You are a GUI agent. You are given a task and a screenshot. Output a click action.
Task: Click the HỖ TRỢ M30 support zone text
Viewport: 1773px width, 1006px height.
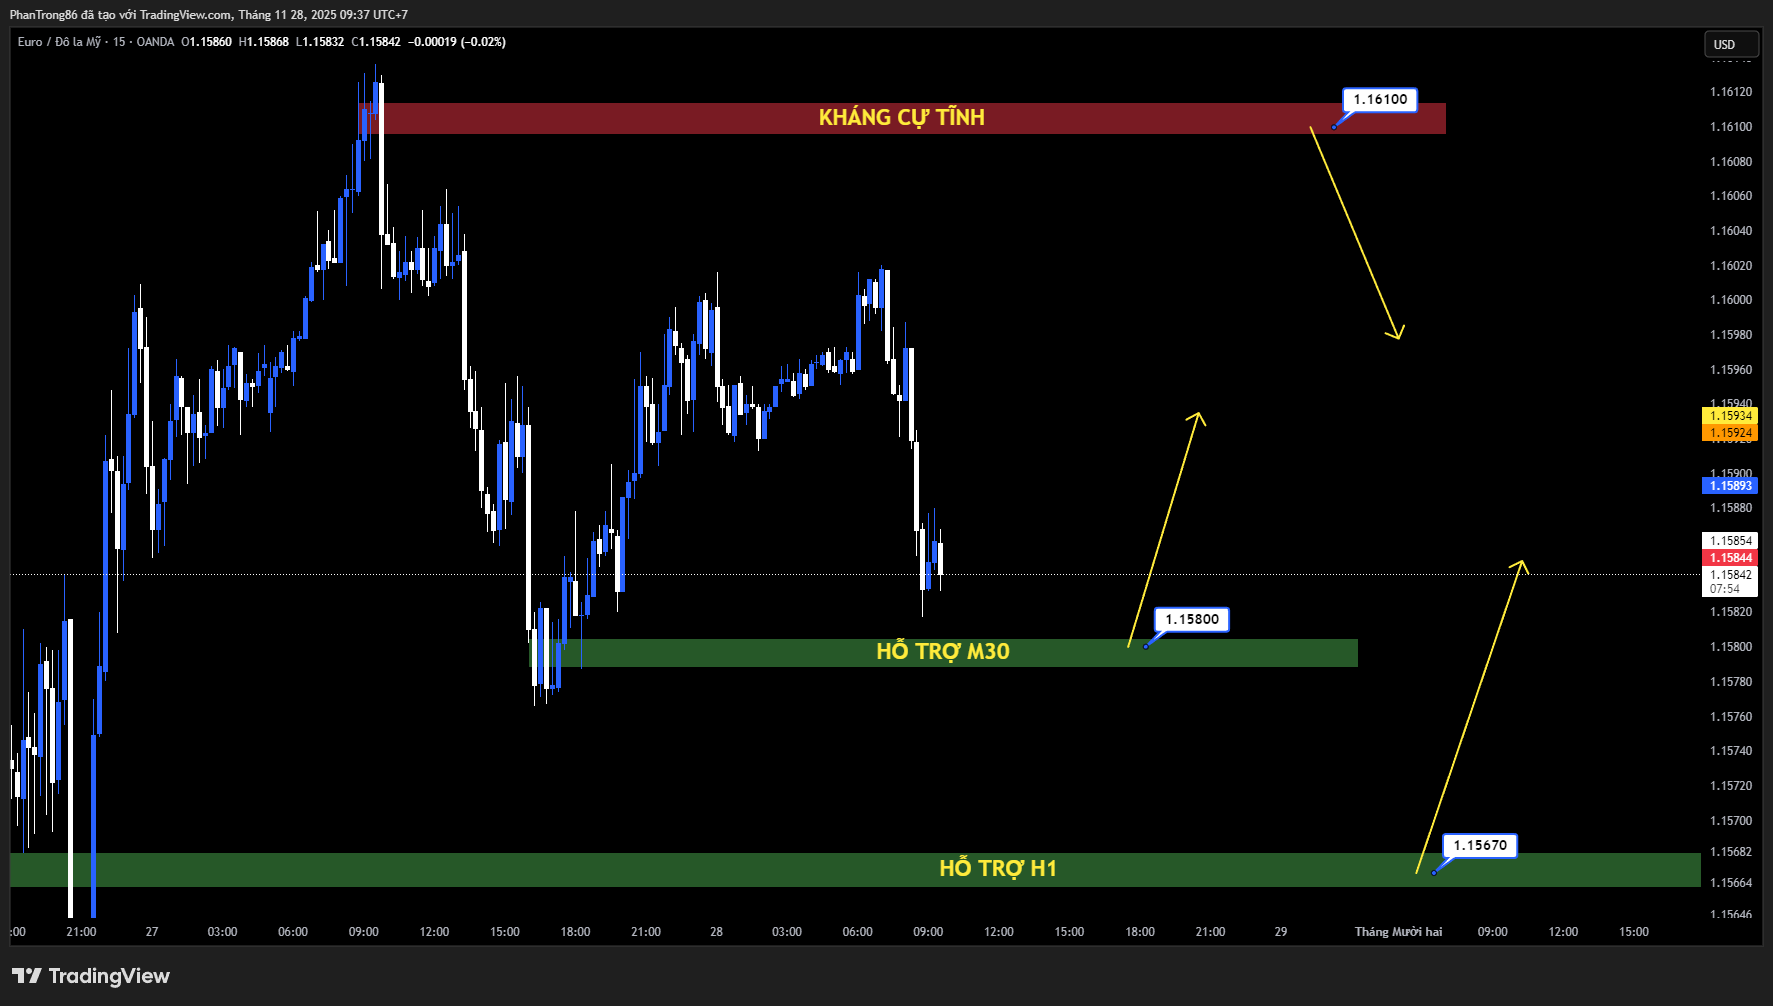tap(943, 652)
